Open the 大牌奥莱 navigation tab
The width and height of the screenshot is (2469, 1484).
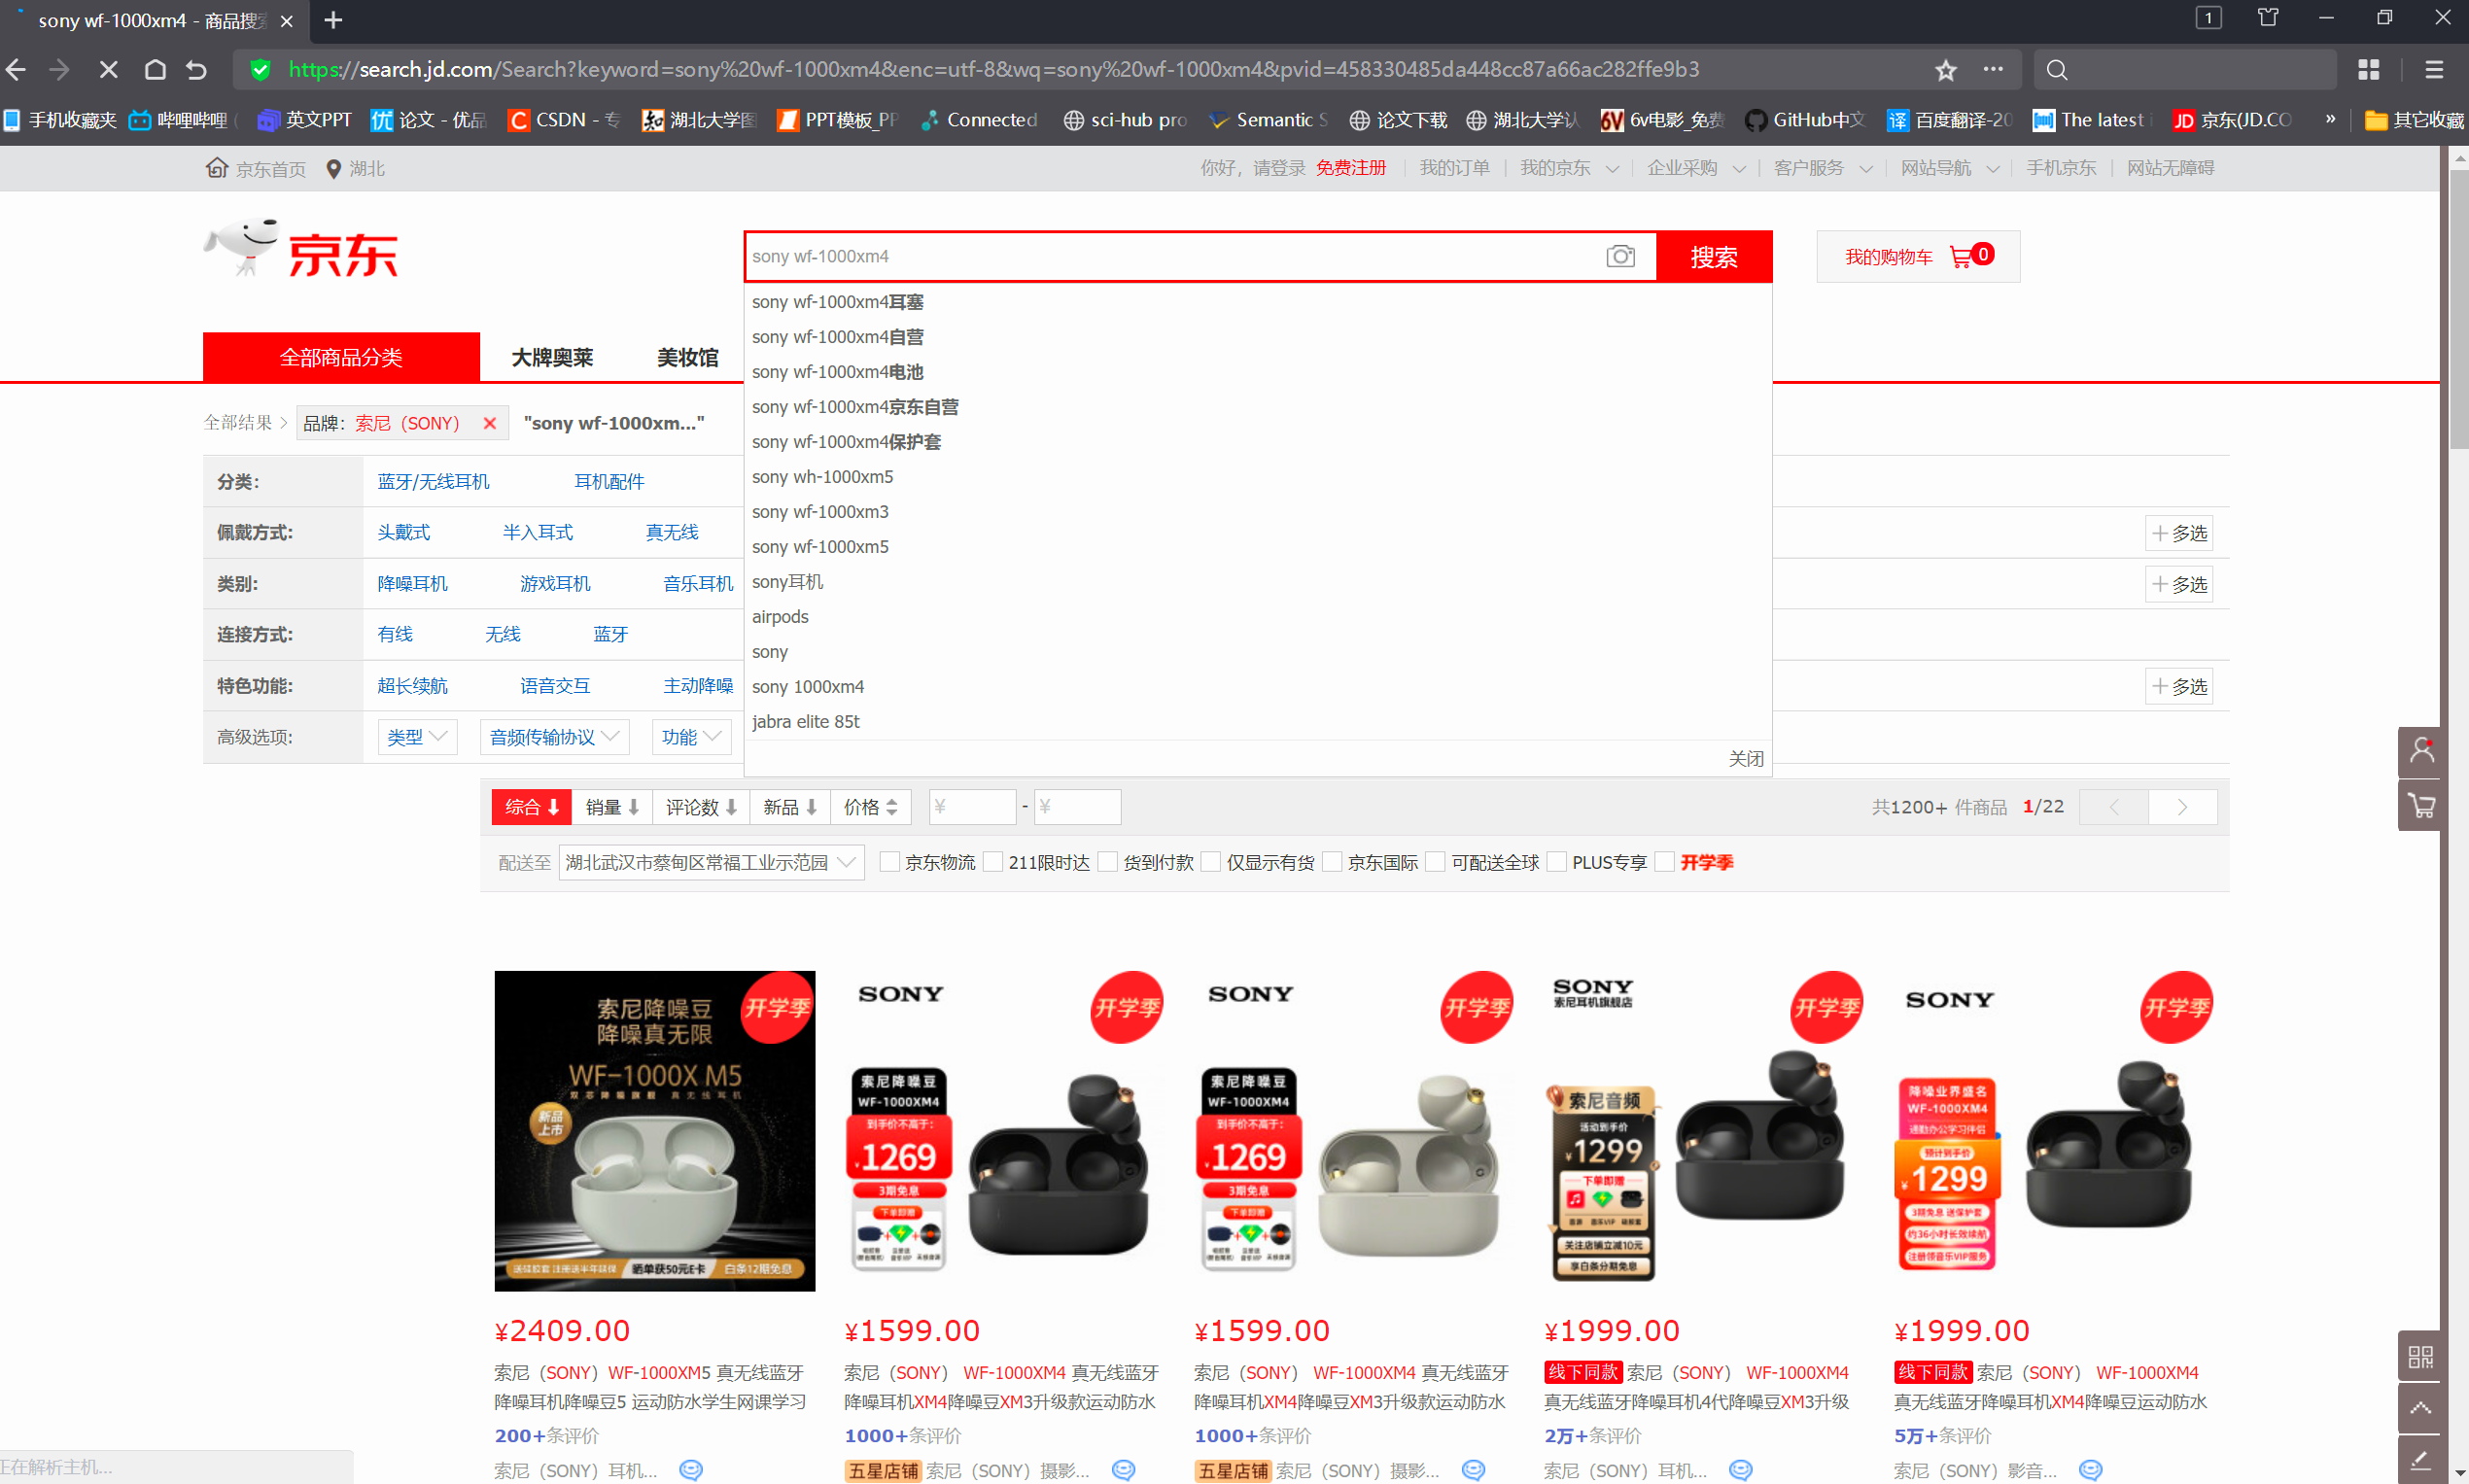[x=552, y=357]
